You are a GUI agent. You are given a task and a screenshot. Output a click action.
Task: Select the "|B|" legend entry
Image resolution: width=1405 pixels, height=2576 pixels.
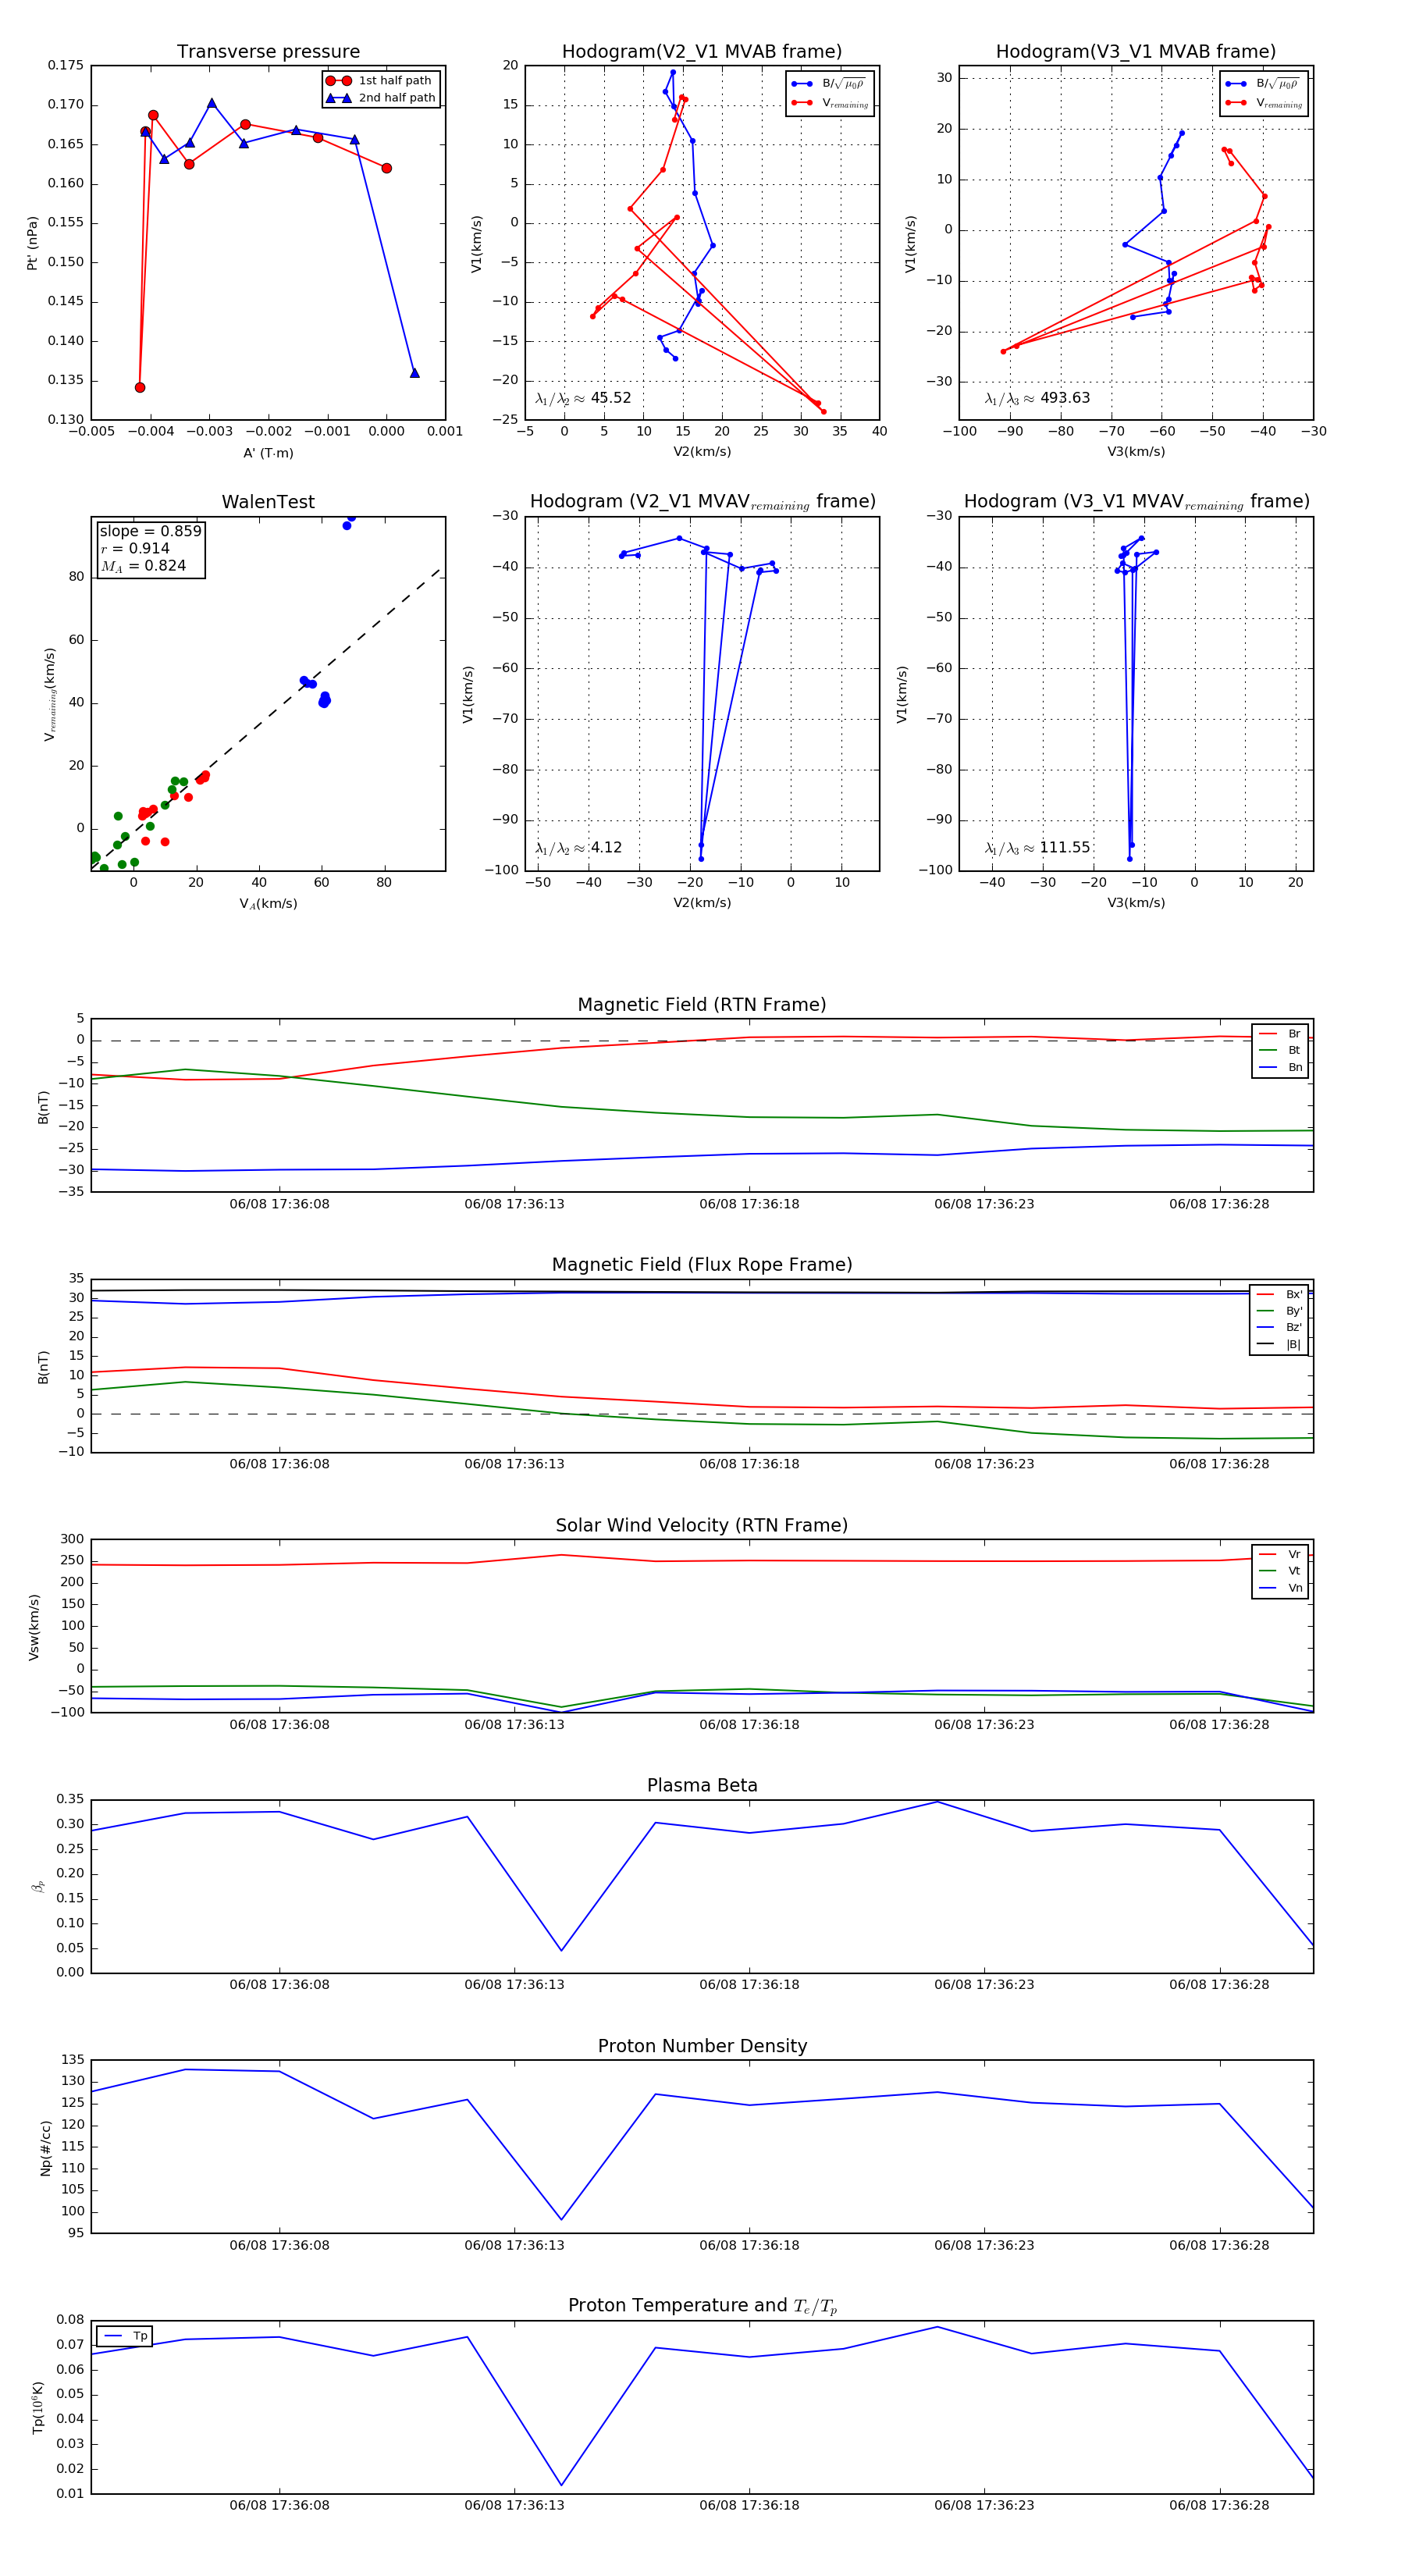[1279, 1345]
